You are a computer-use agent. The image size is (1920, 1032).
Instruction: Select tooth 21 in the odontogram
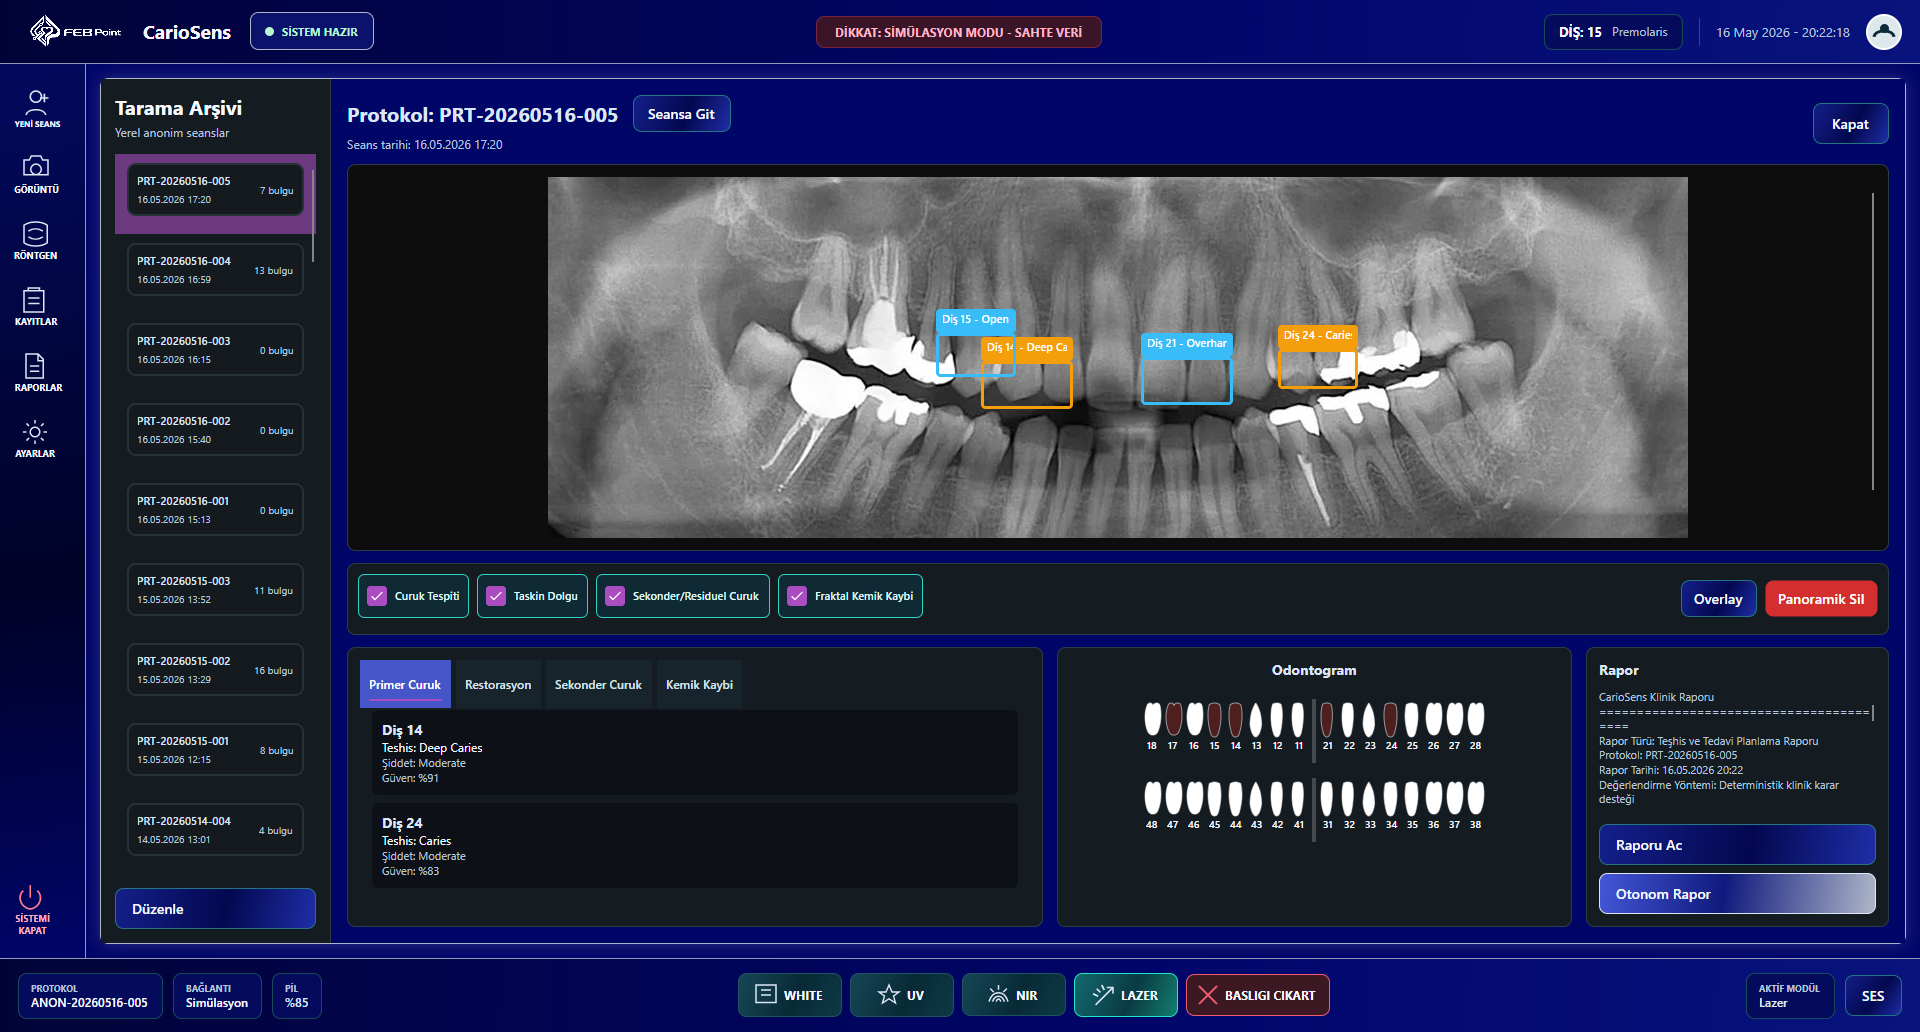point(1327,724)
